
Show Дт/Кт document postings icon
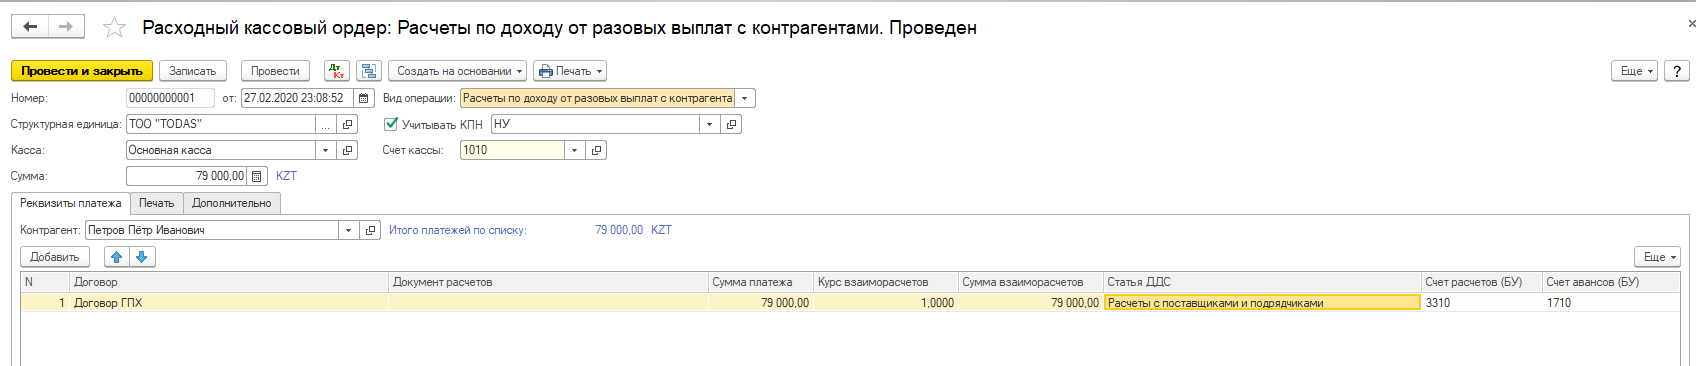tap(337, 71)
